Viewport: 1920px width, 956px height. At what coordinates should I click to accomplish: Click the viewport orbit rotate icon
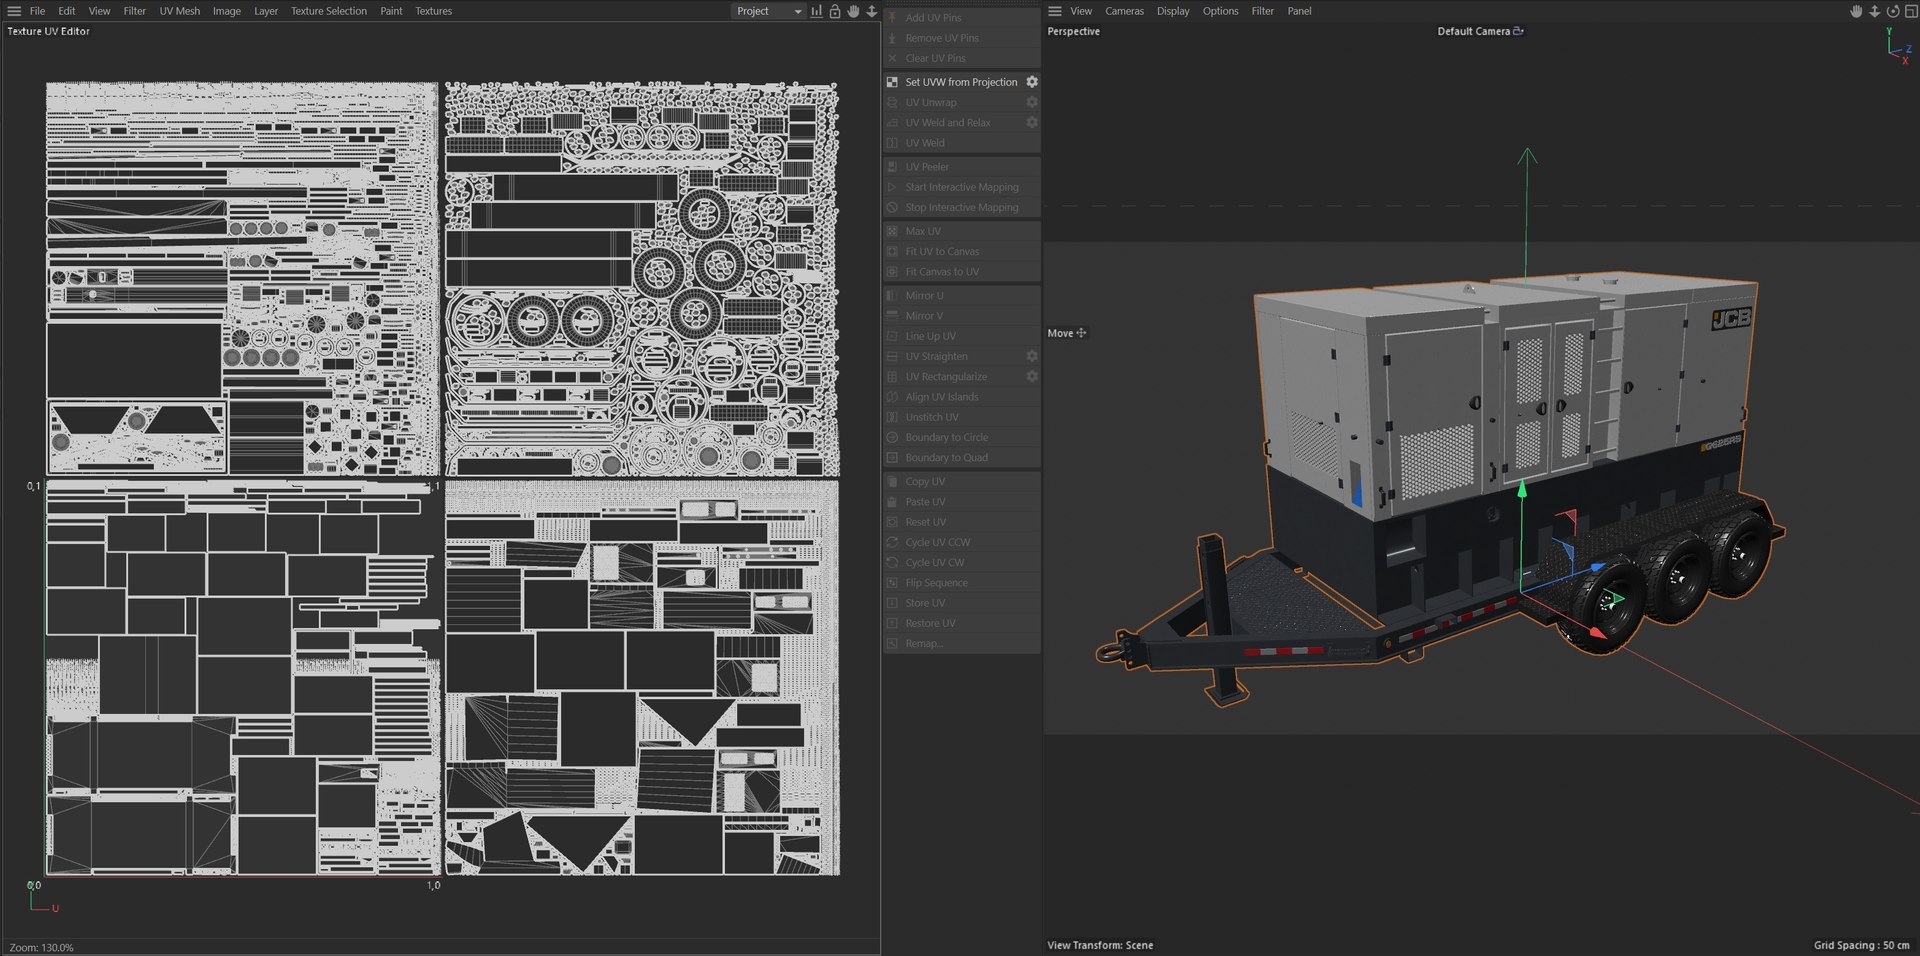coord(1893,11)
